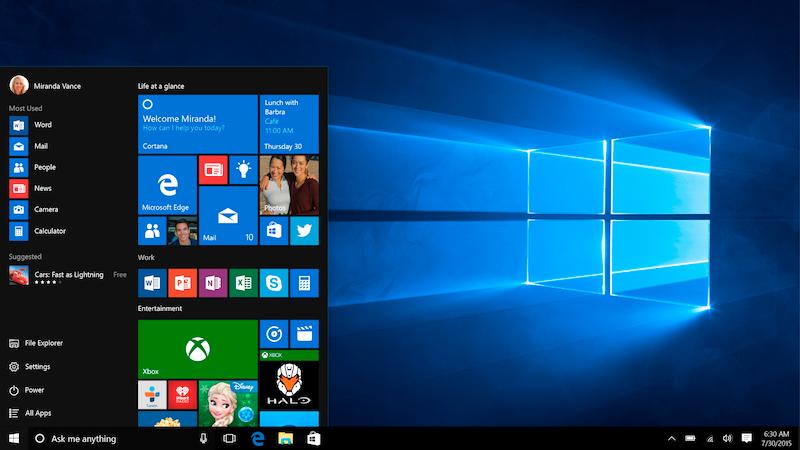This screenshot has height=450, width=800.
Task: Check battery status in system tray
Action: (x=690, y=439)
